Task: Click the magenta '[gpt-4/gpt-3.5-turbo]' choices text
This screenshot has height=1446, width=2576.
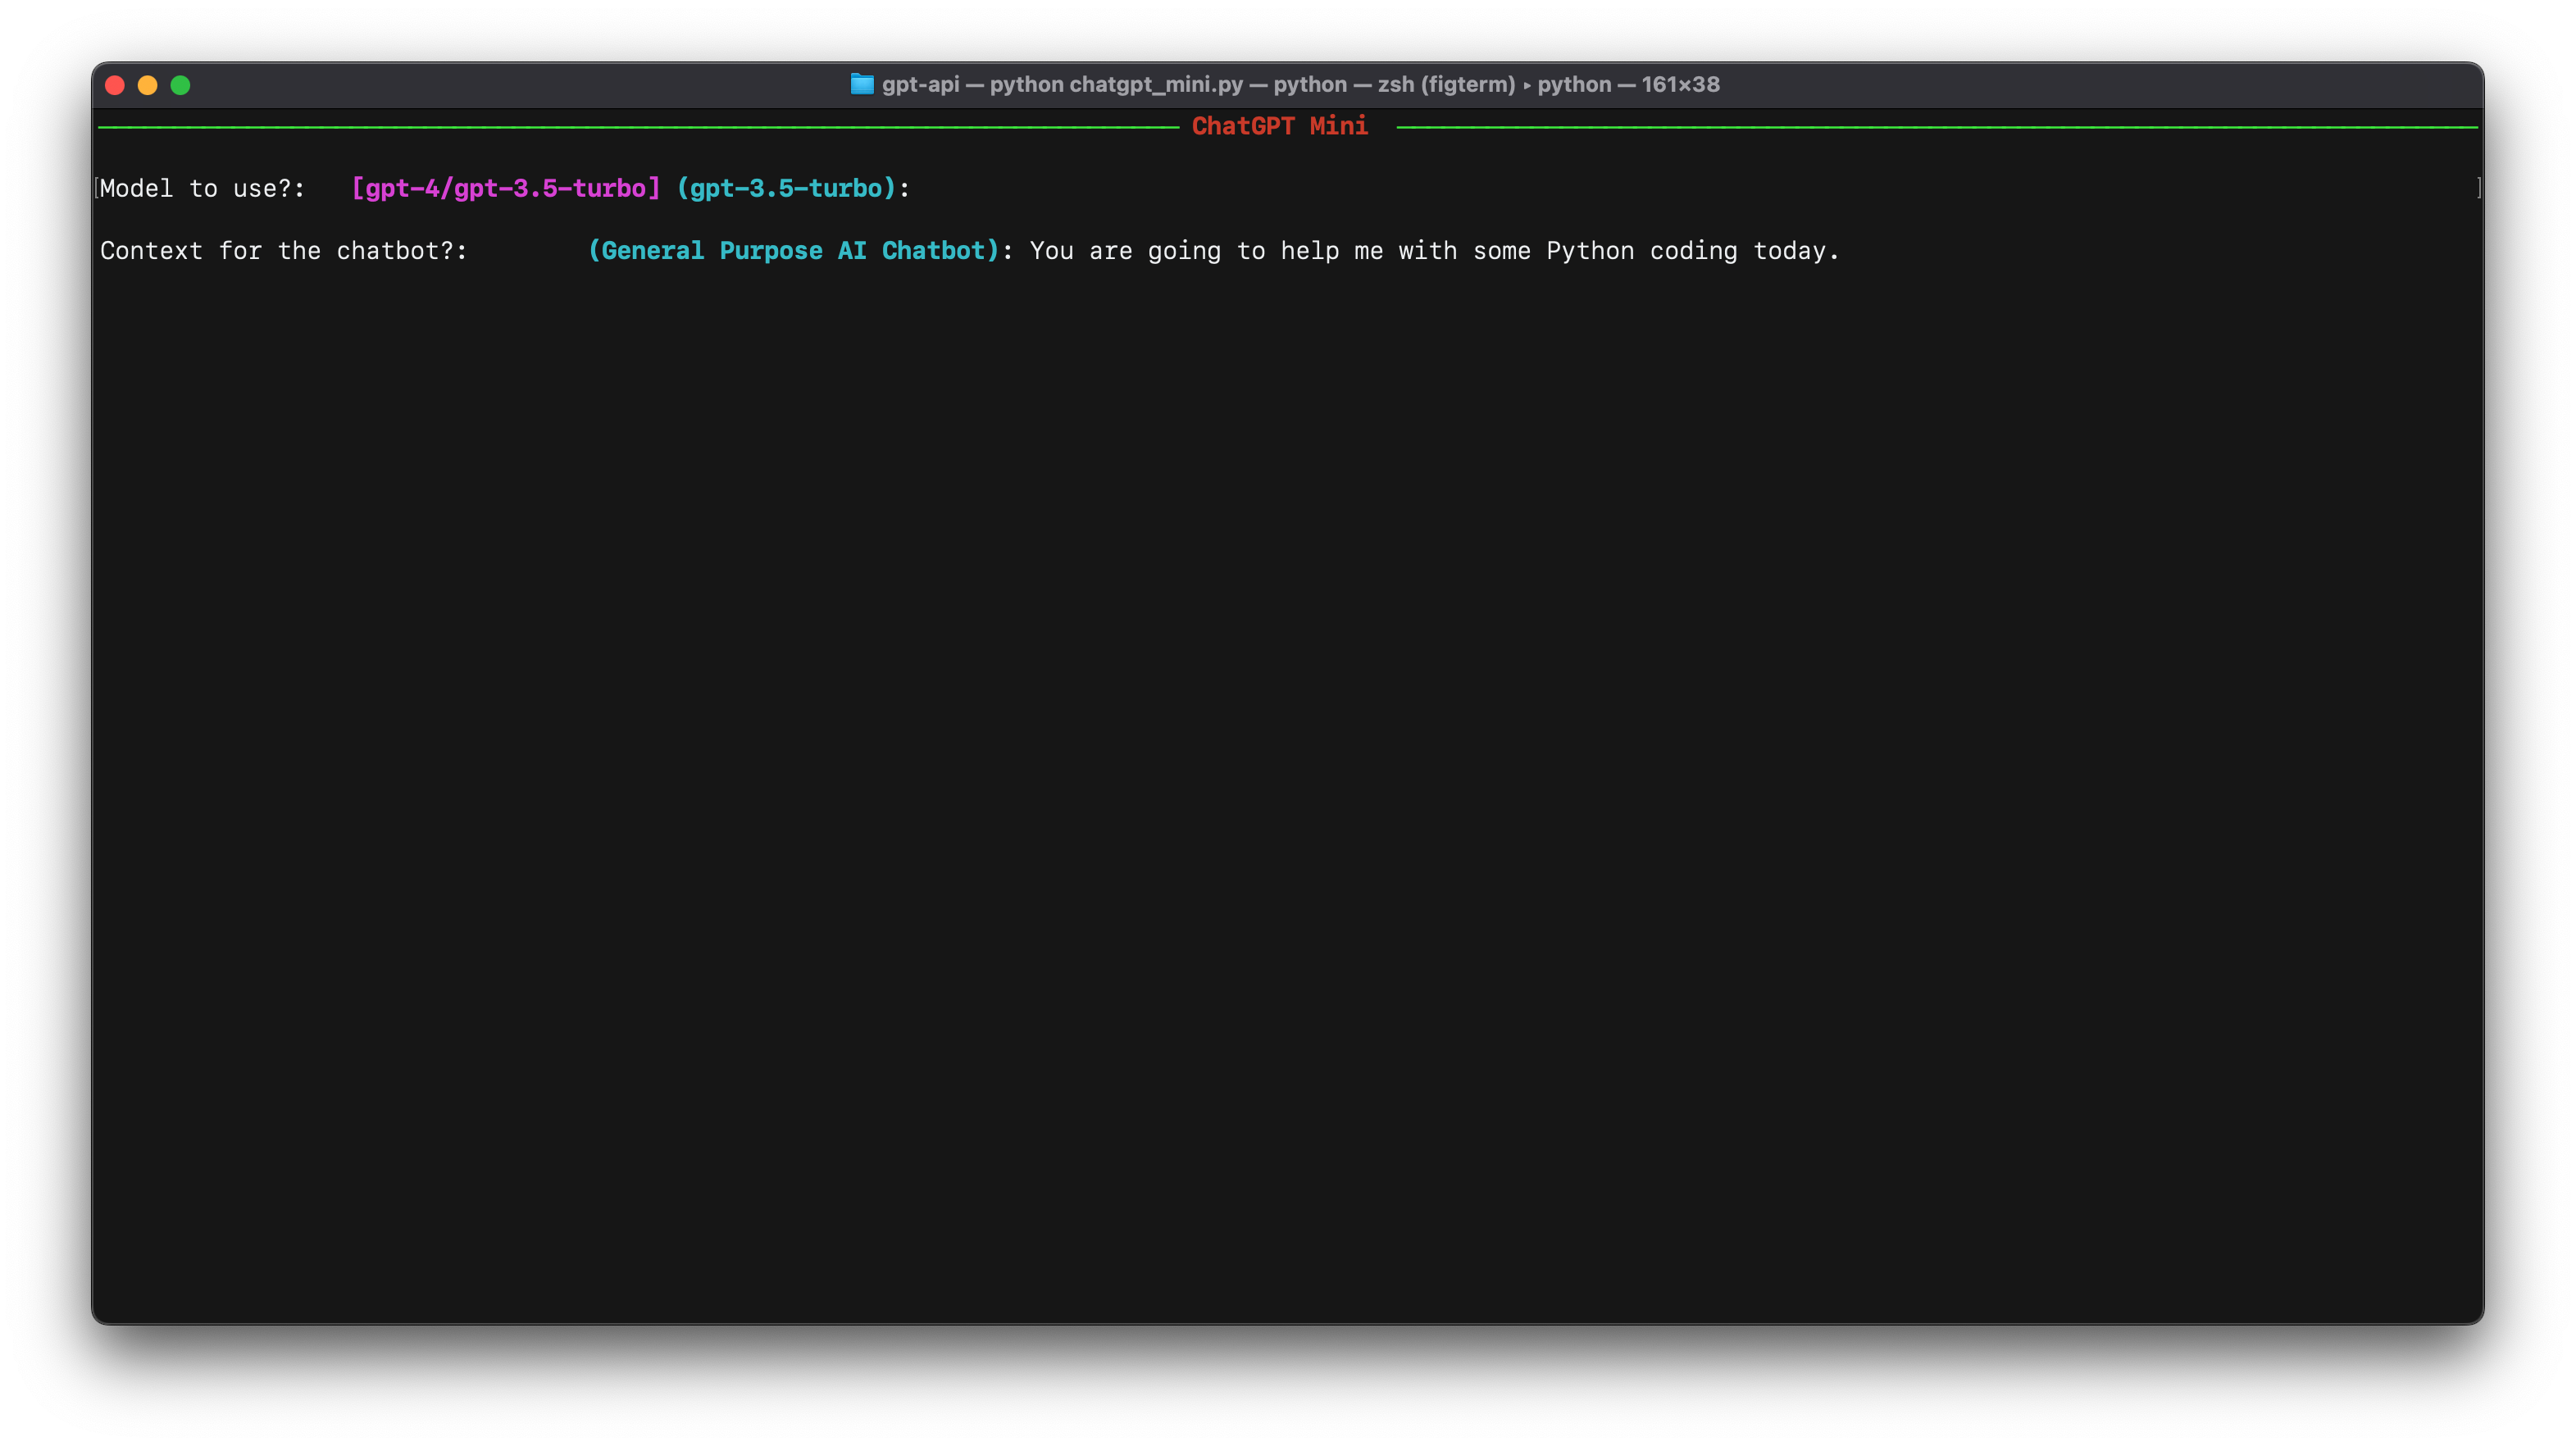Action: click(x=506, y=188)
